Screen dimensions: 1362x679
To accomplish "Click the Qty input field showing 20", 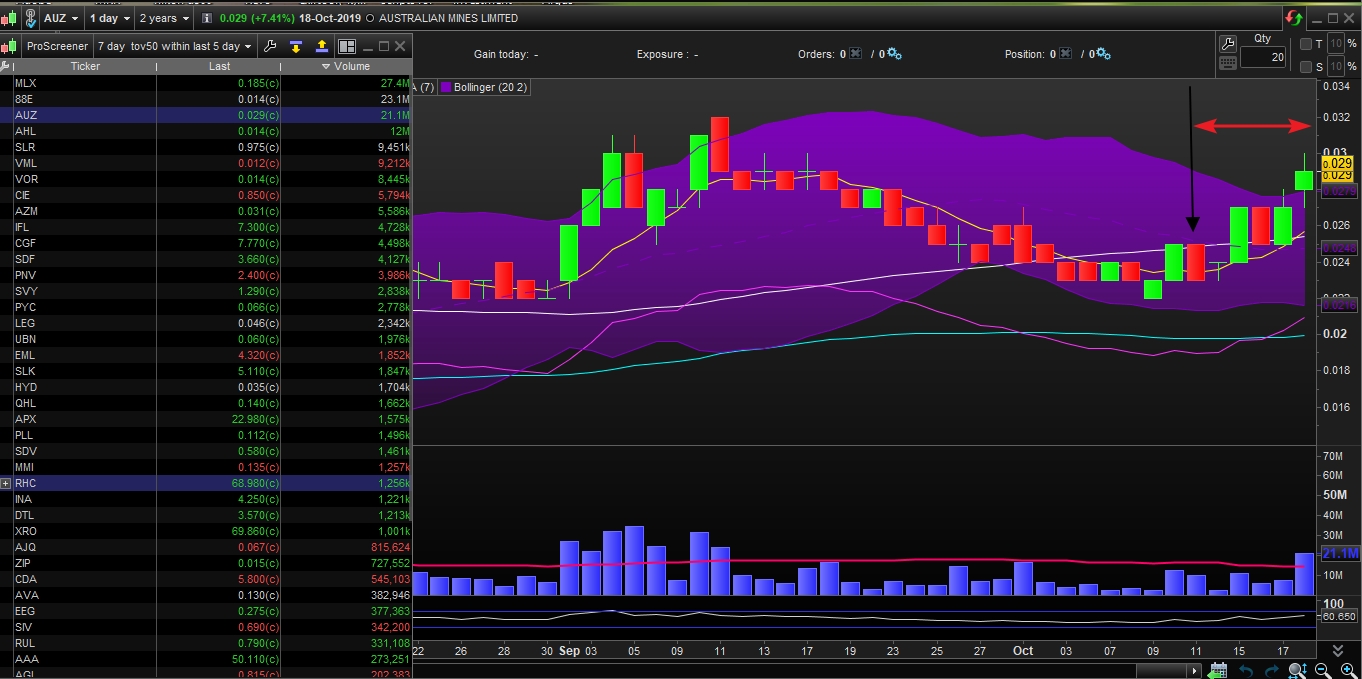I will [1263, 57].
